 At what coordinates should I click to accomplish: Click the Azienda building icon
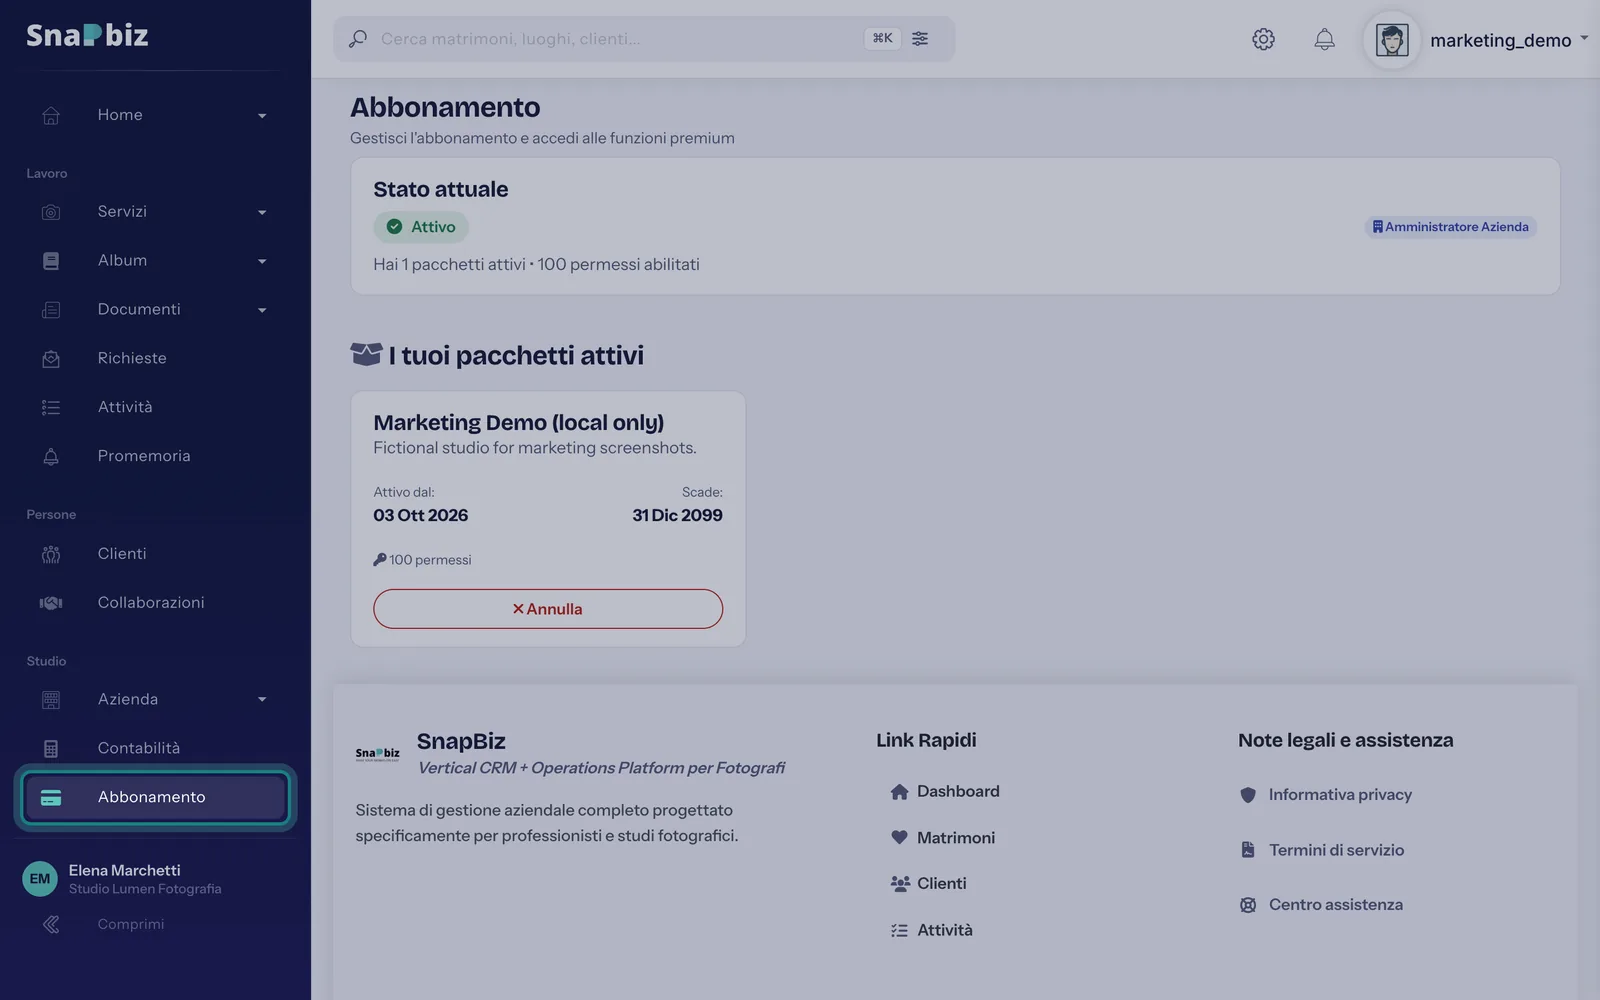point(51,700)
